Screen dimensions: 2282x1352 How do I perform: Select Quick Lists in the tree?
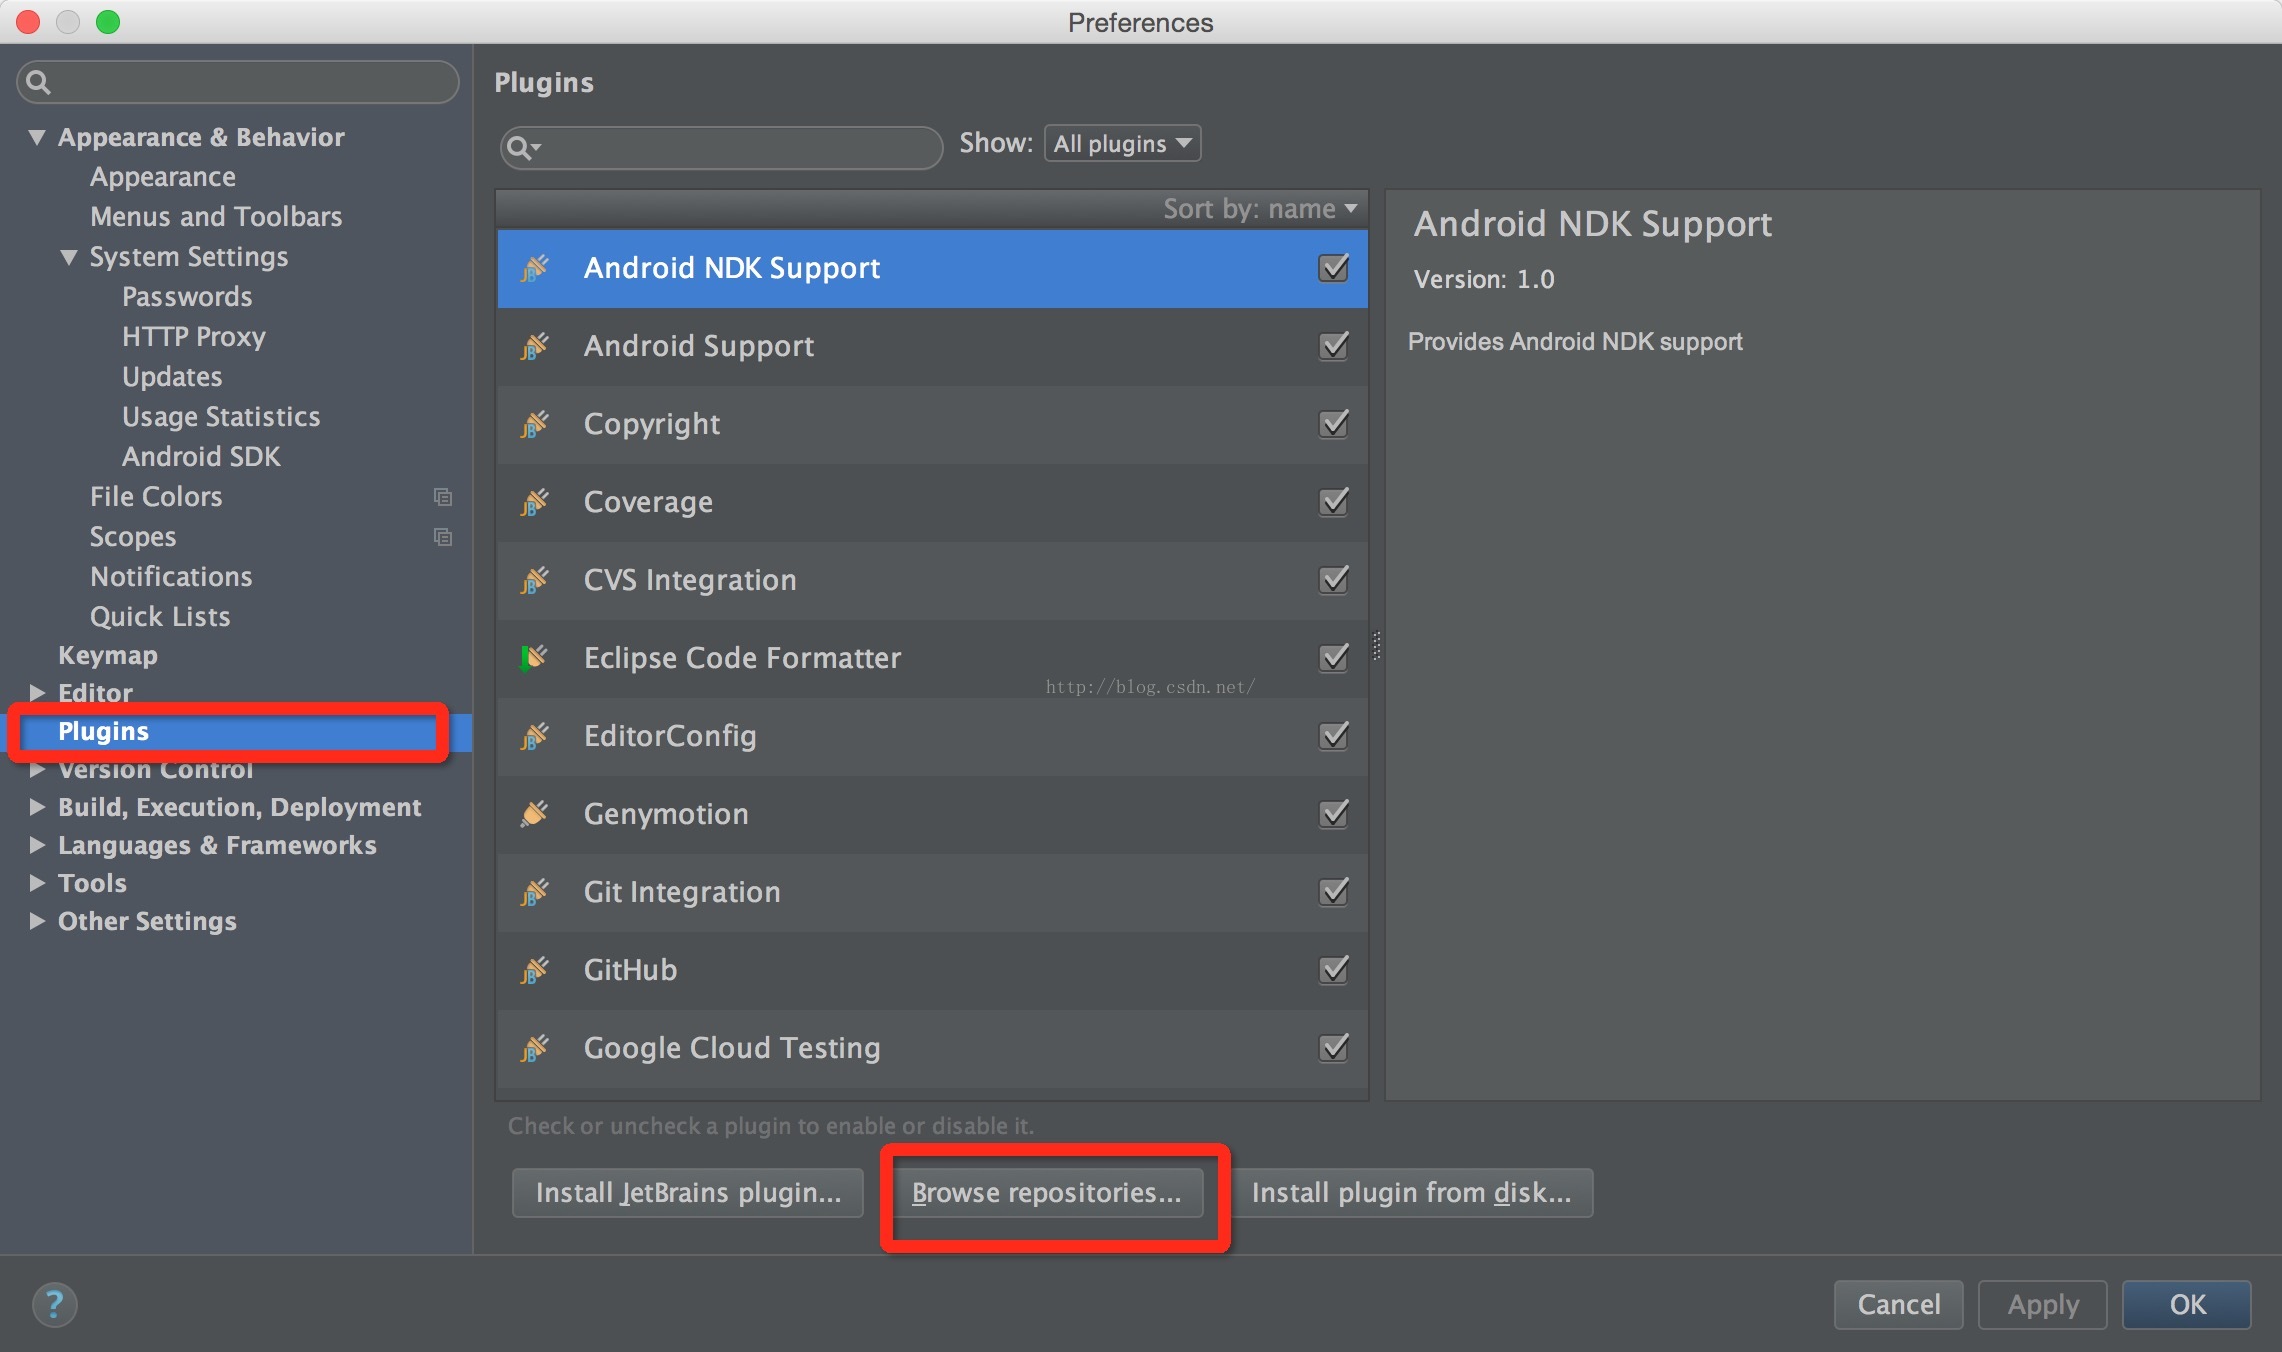[160, 617]
